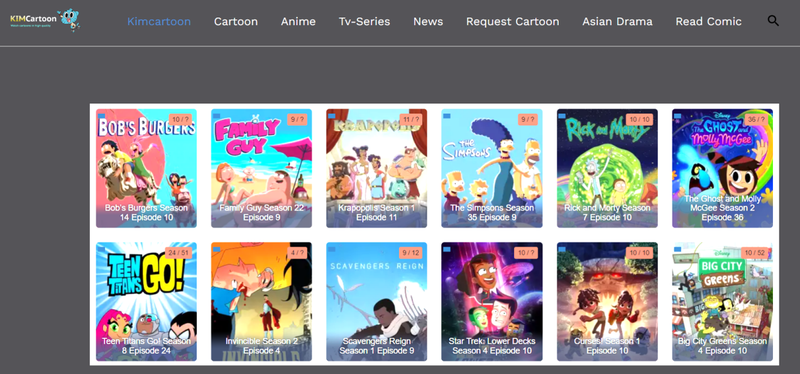800x374 pixels.
Task: Open the Cartoon menu
Action: (236, 21)
